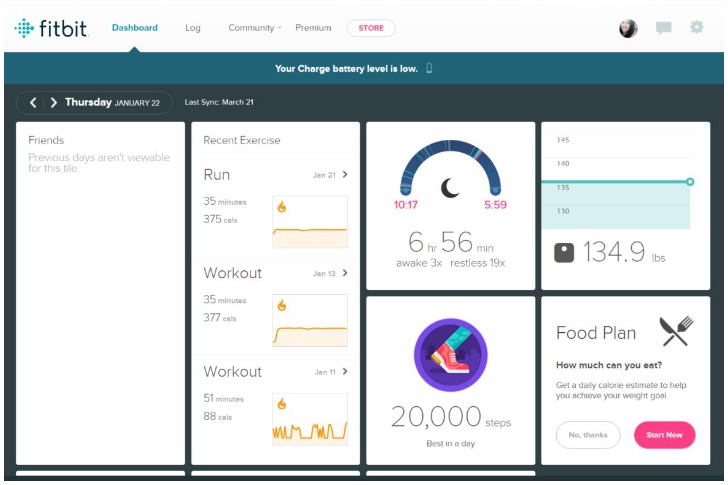Click the Start Now button

coord(664,435)
